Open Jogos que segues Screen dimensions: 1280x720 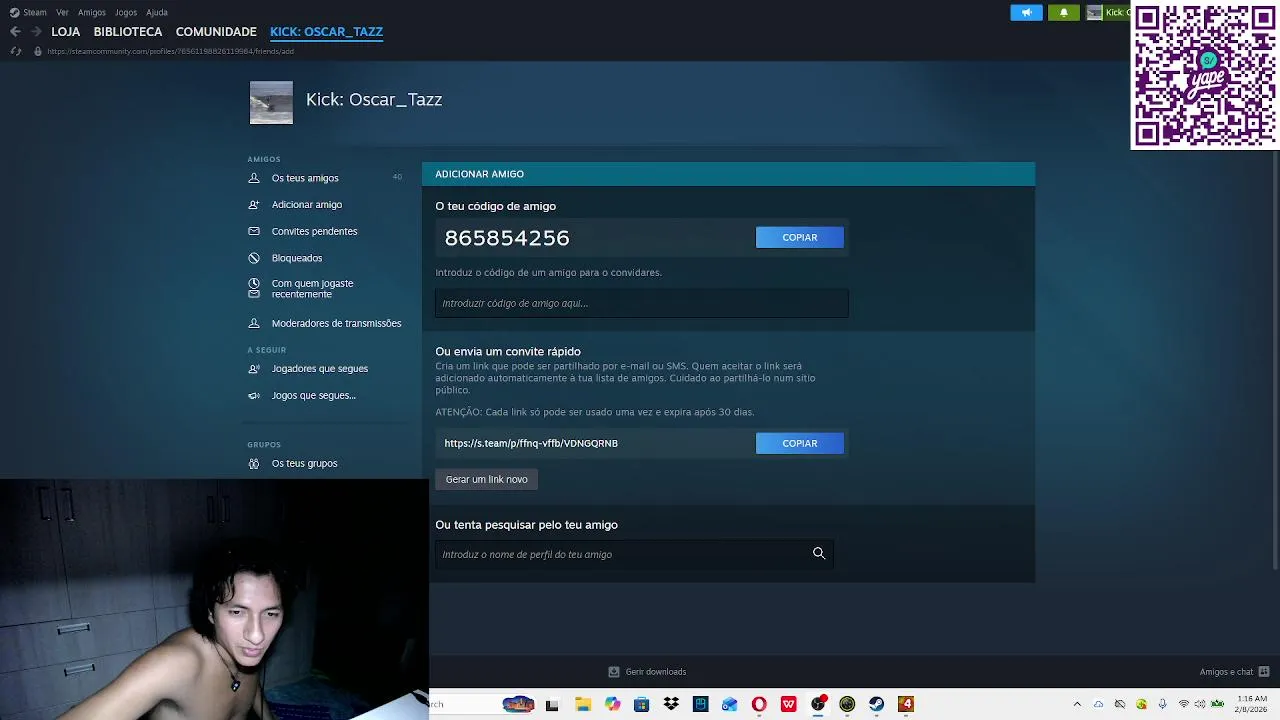click(x=314, y=395)
